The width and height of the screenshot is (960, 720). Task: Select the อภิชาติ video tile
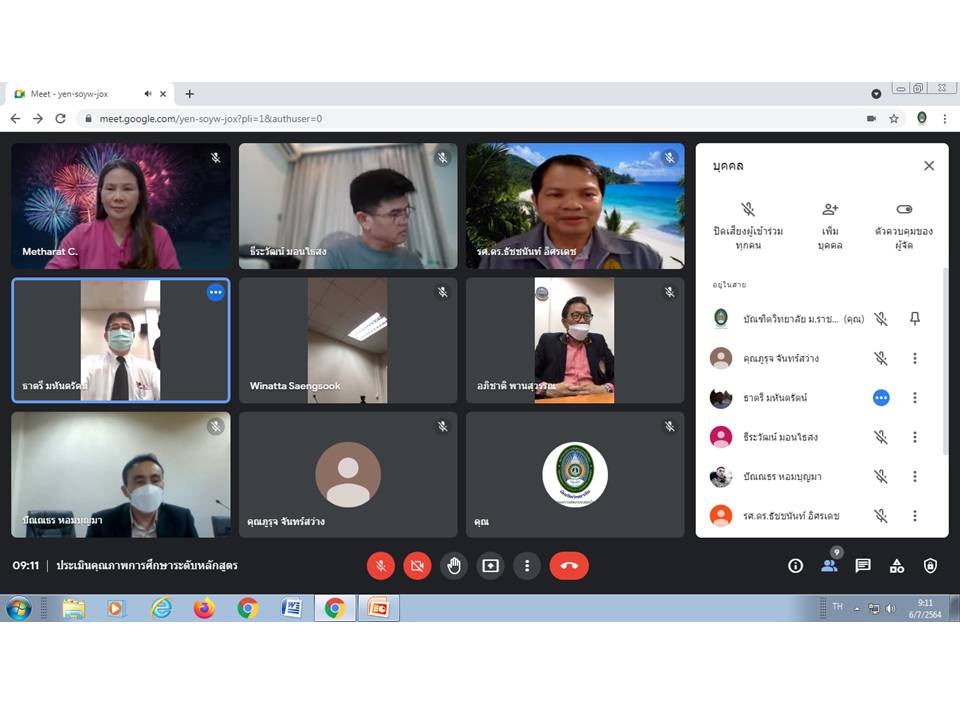pos(575,340)
